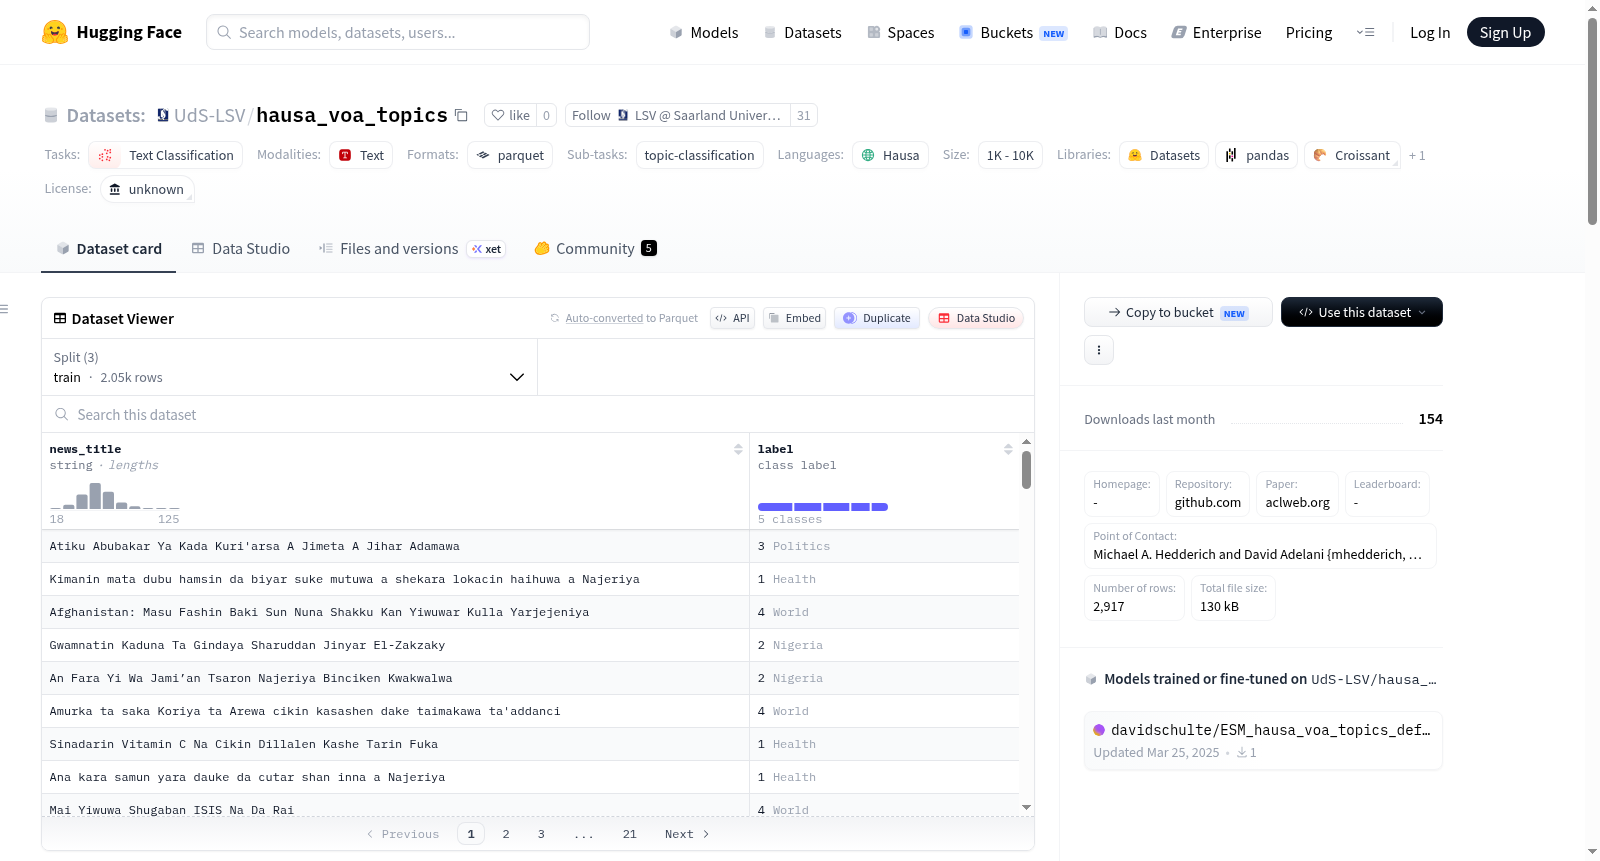The width and height of the screenshot is (1600, 861).
Task: Open the Buckets nav item
Action: [x=1013, y=32]
